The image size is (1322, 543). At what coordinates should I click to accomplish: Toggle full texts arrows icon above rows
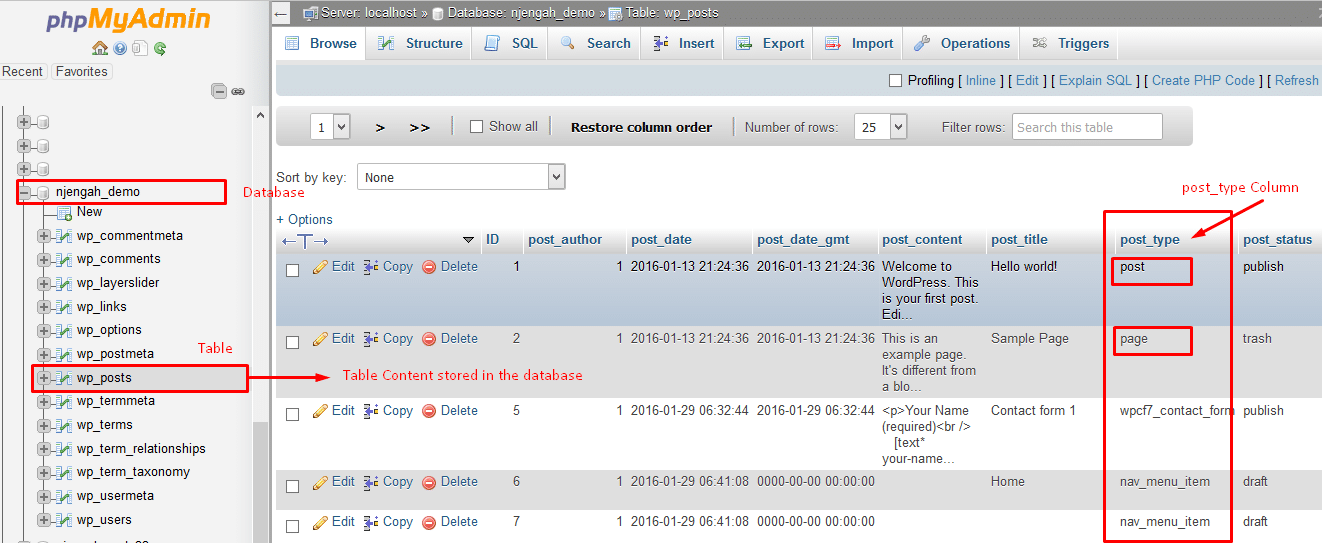(304, 240)
